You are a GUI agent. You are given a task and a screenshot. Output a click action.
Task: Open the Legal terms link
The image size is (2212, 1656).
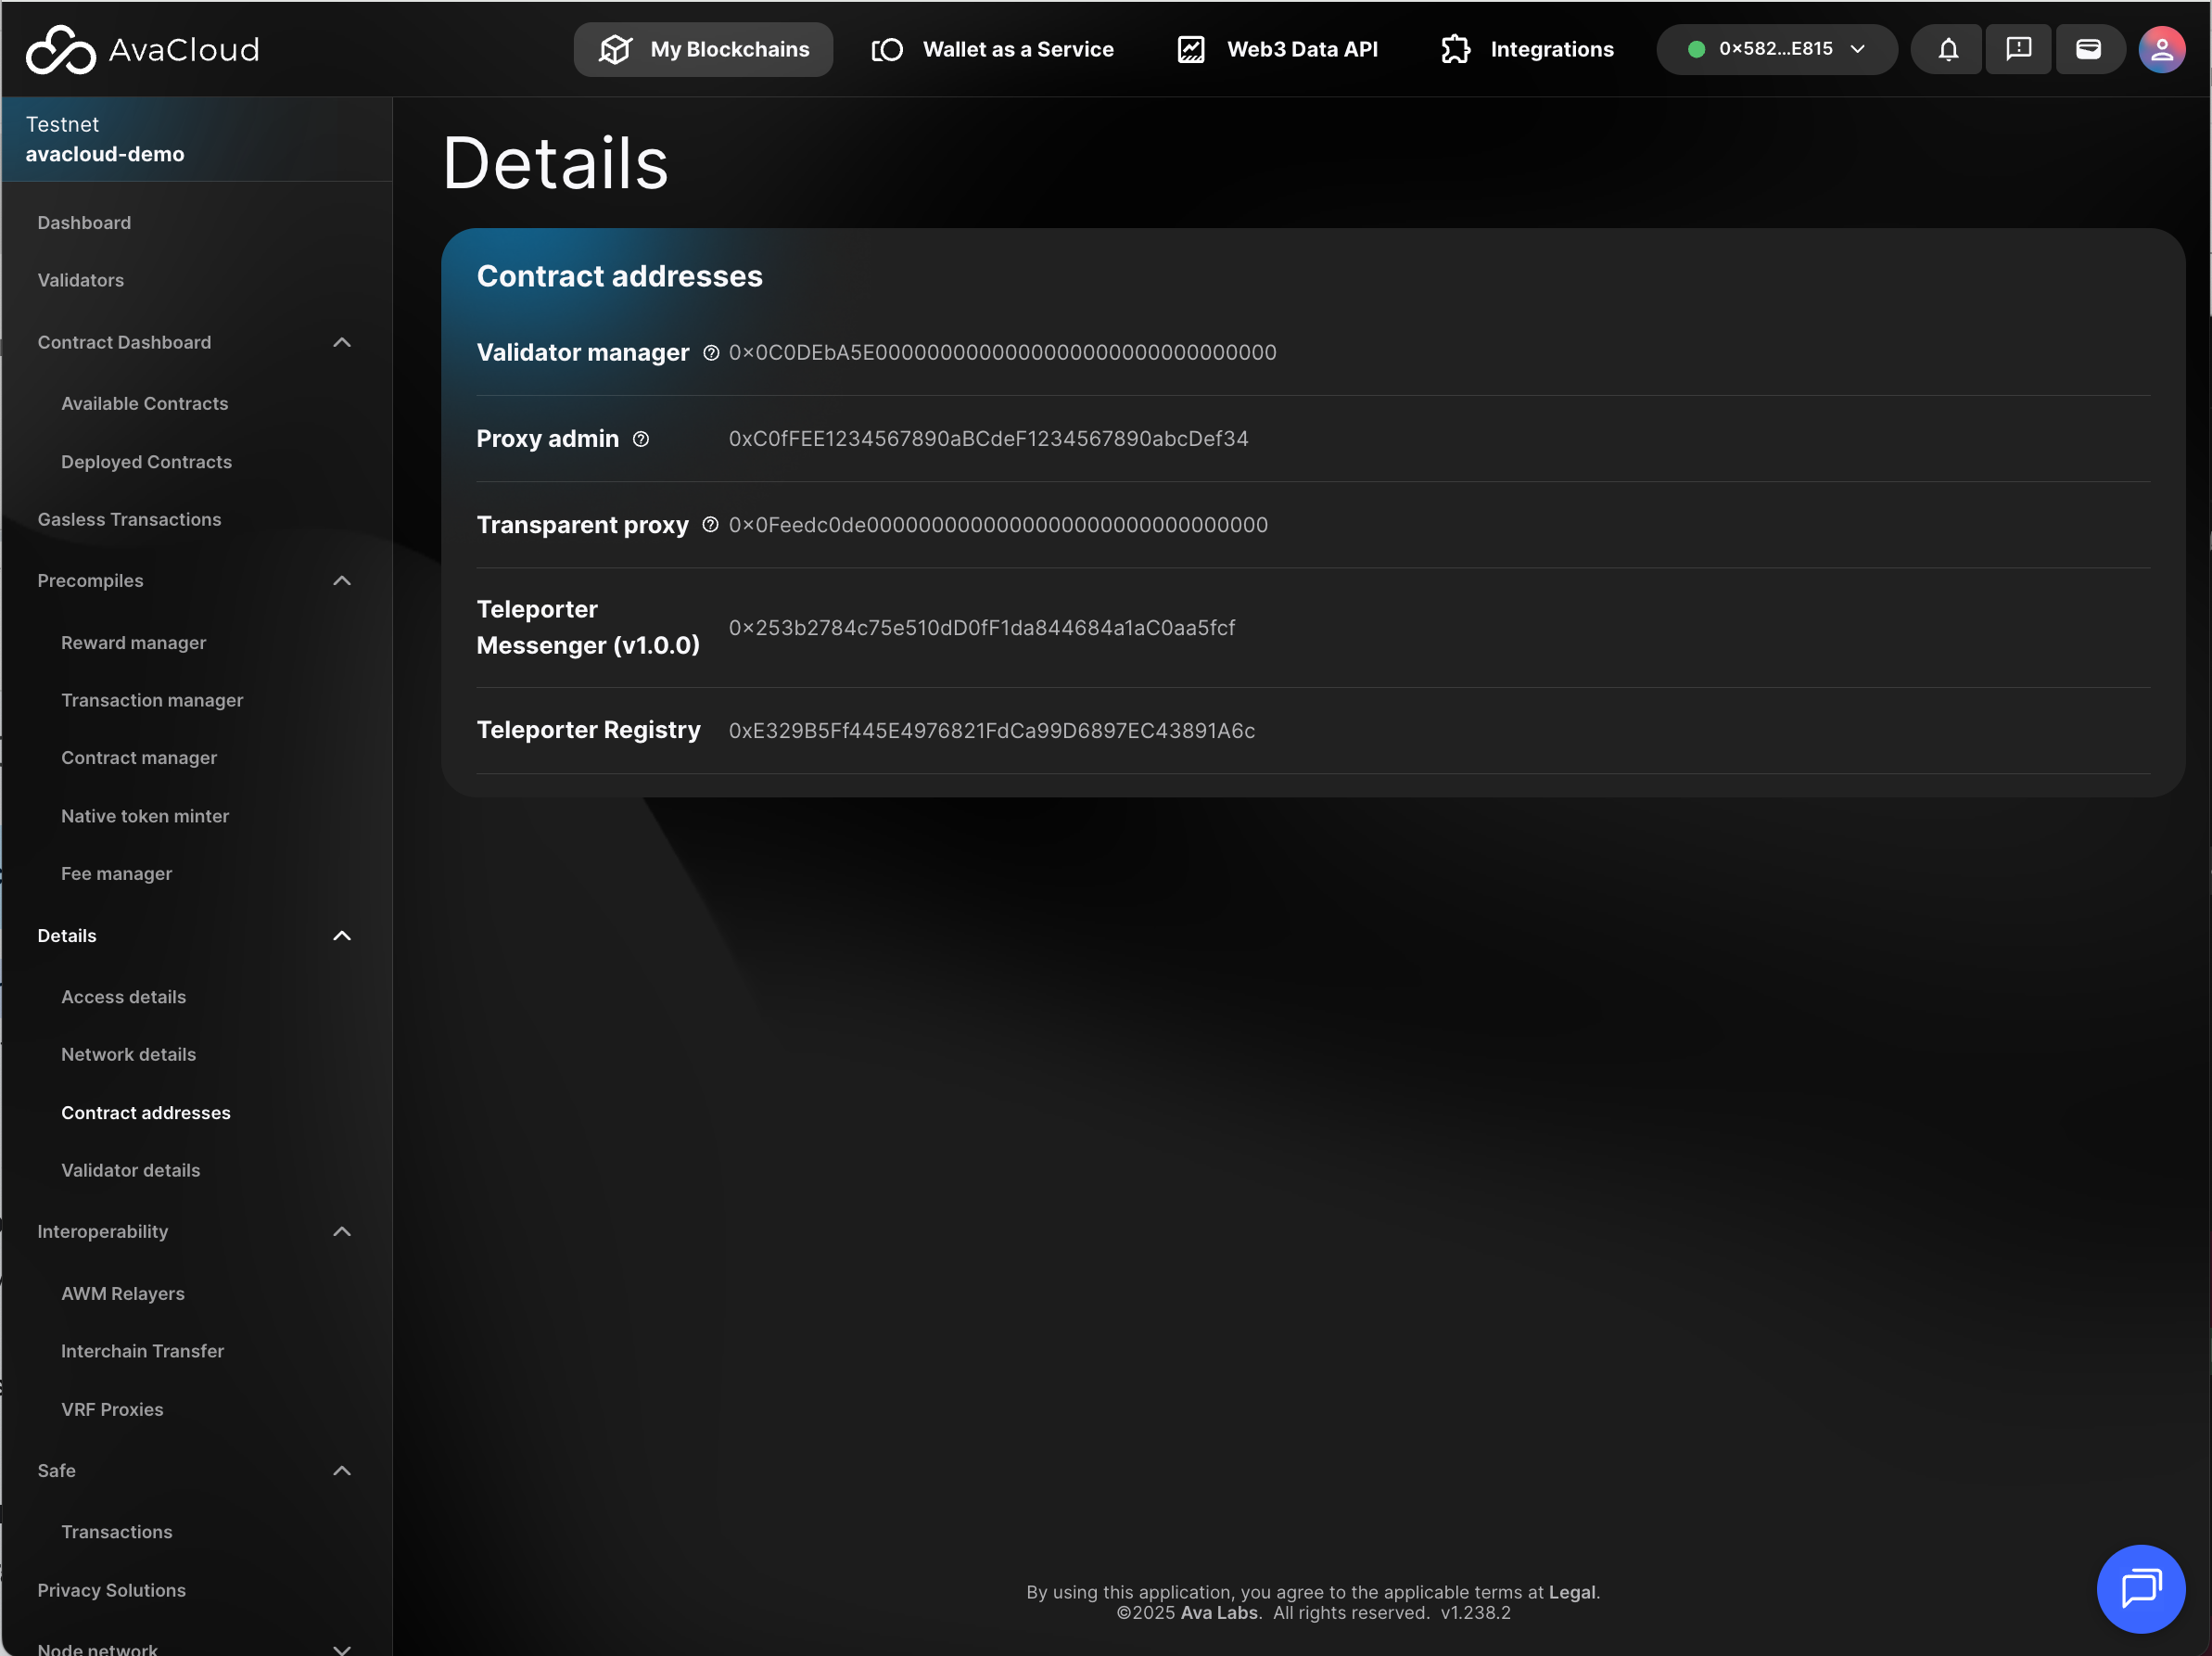1572,1592
